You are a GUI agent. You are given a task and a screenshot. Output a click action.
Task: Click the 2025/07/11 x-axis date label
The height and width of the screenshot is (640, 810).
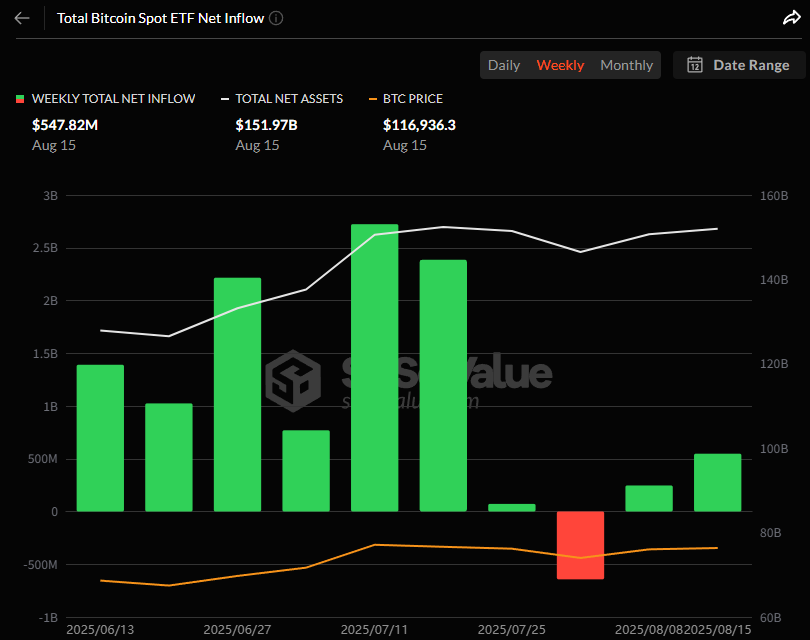[374, 630]
